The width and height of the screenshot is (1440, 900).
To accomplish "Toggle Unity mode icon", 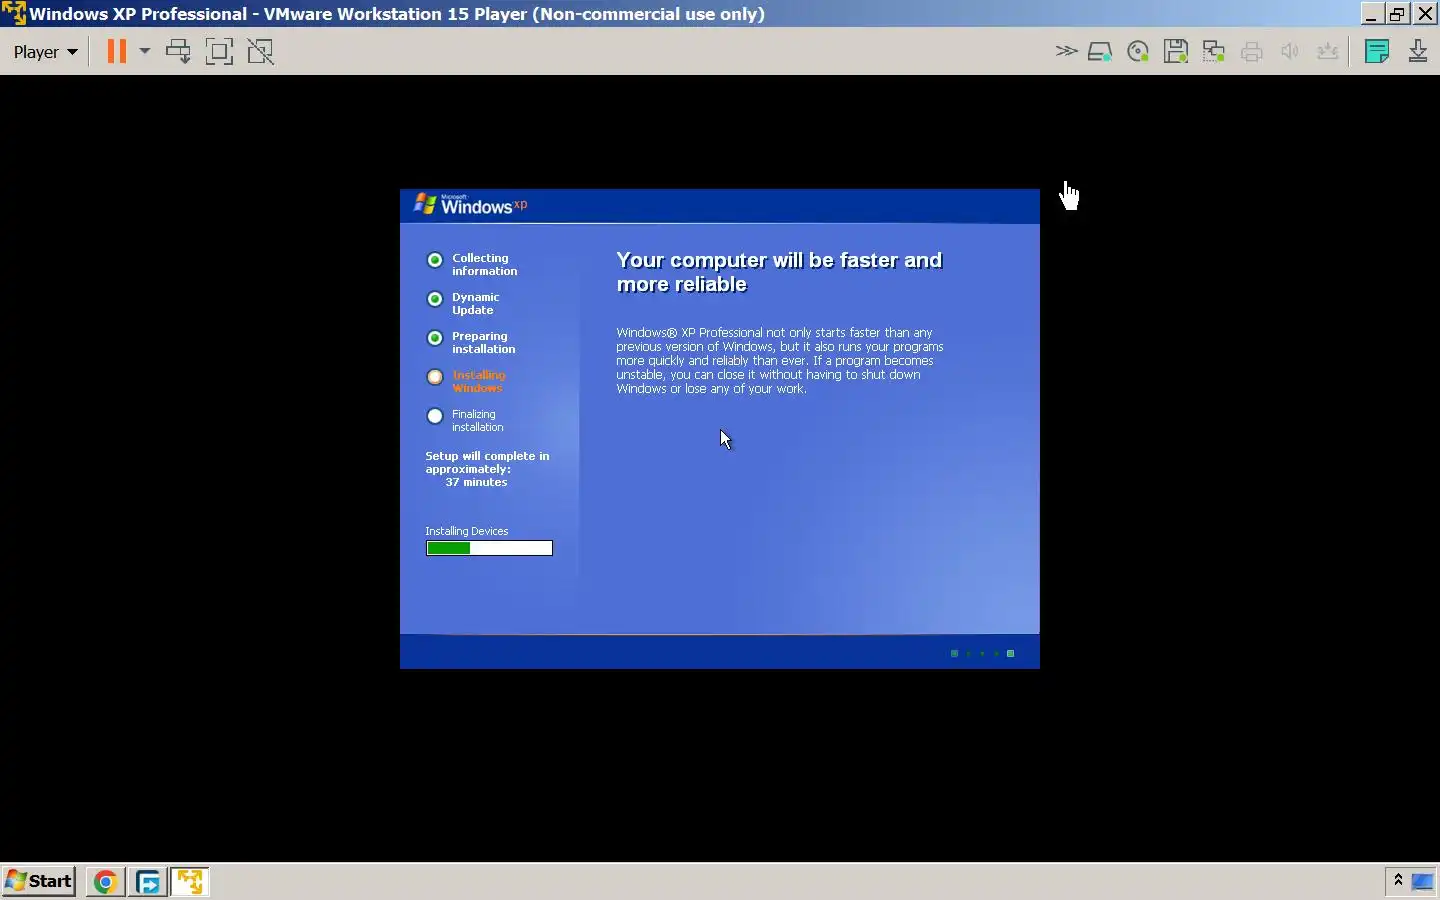I will pos(261,51).
